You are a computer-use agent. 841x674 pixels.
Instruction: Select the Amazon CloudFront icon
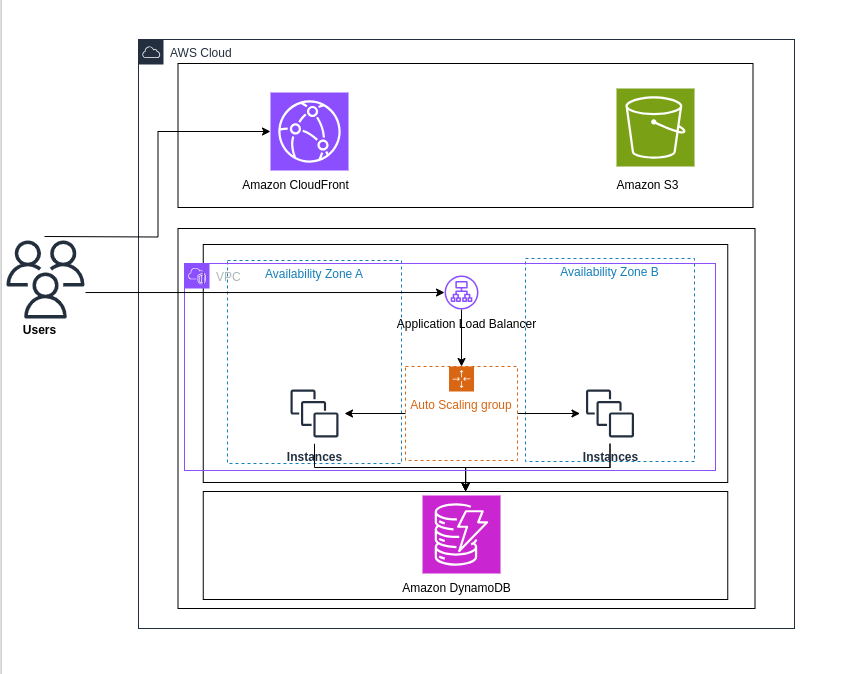coord(309,131)
